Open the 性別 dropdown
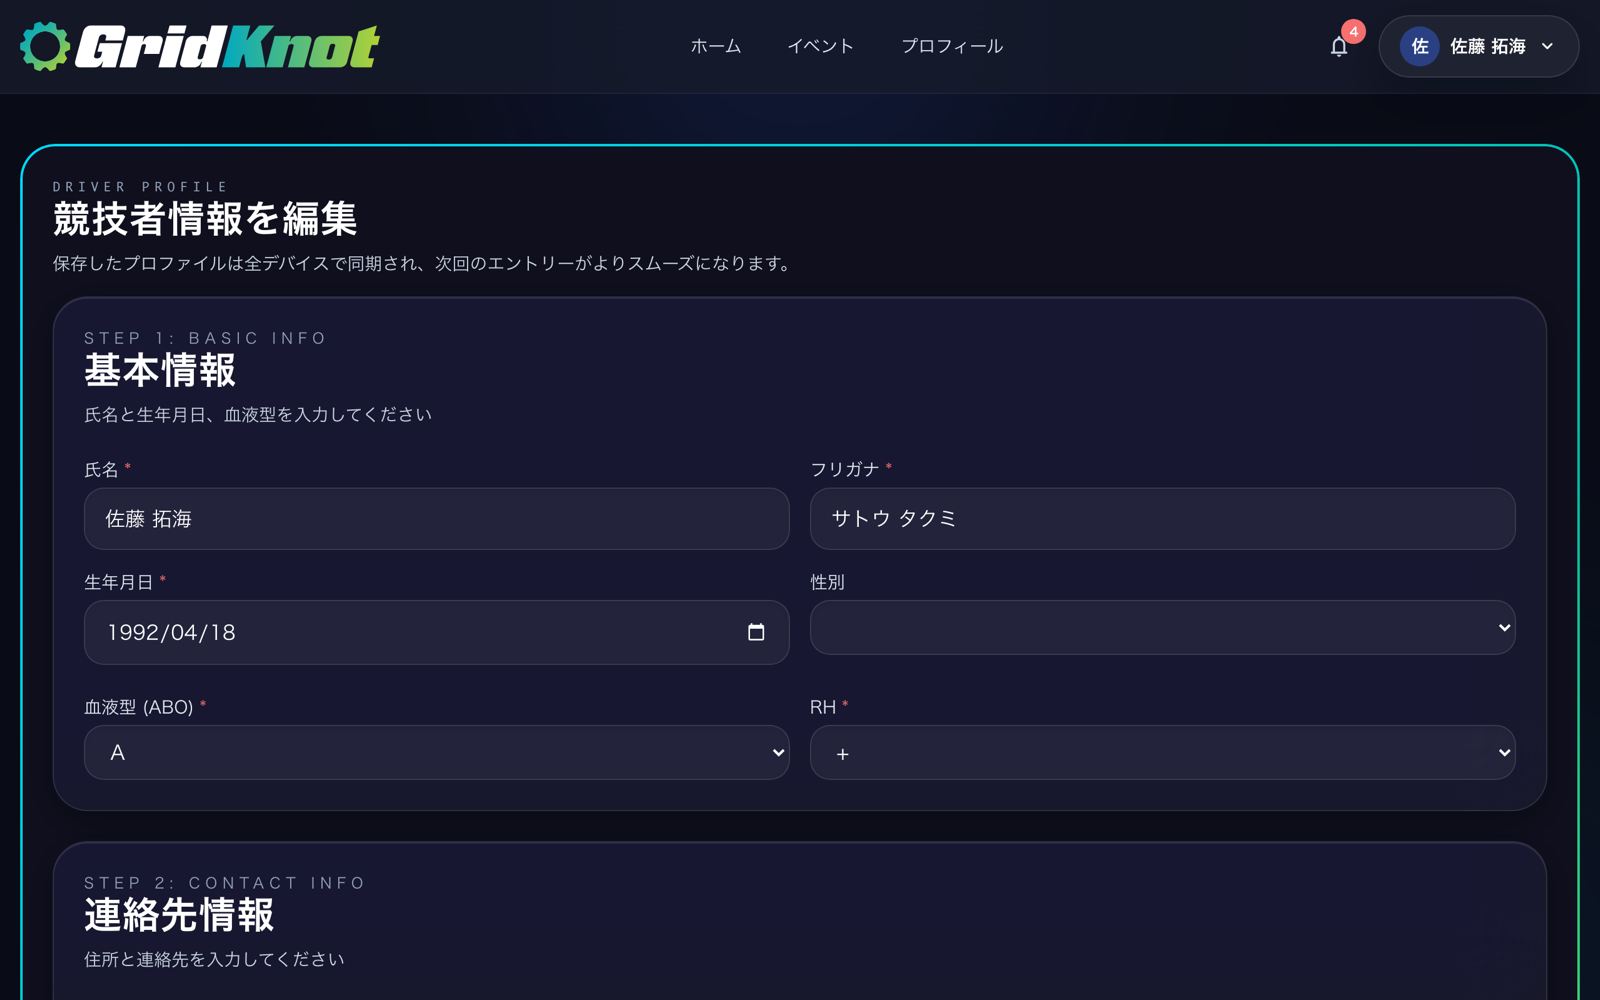This screenshot has height=1000, width=1600. coord(1162,628)
